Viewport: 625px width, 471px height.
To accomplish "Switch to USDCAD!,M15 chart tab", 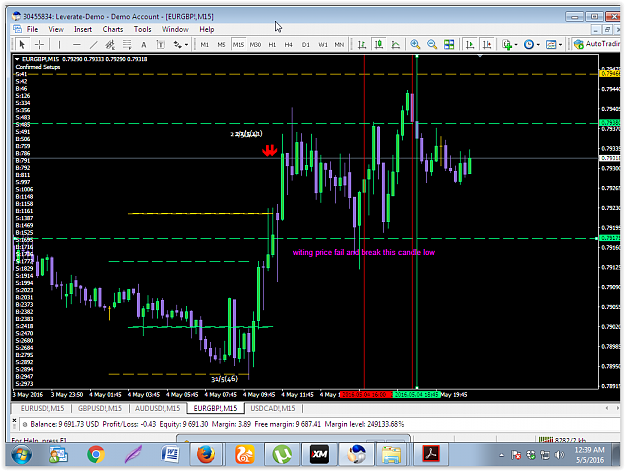I will pyautogui.click(x=273, y=408).
